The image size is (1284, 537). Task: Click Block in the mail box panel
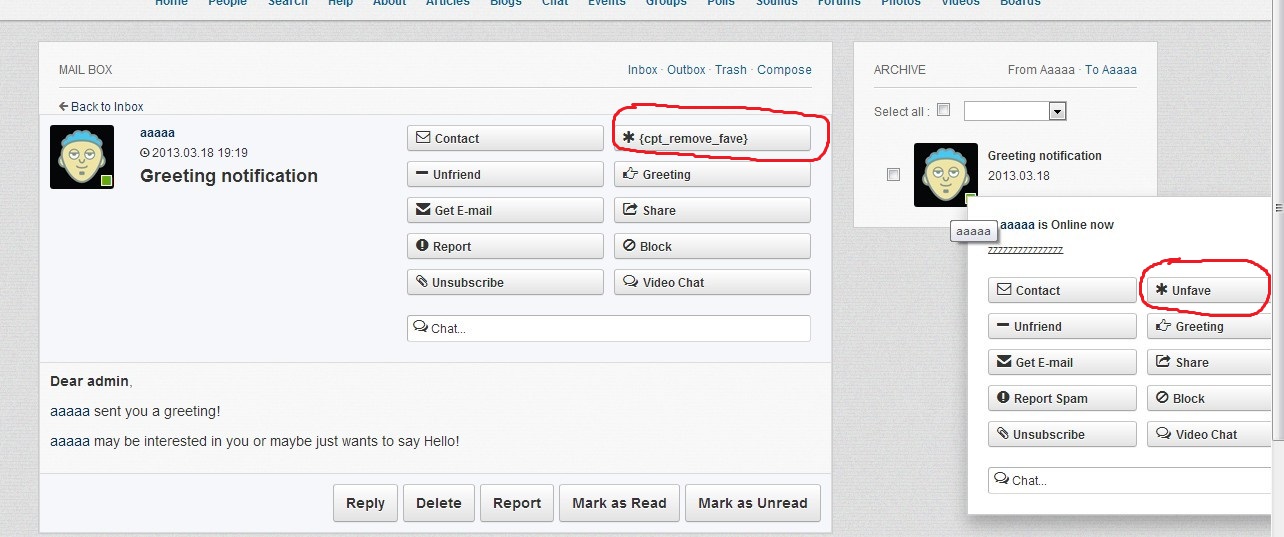coord(712,246)
